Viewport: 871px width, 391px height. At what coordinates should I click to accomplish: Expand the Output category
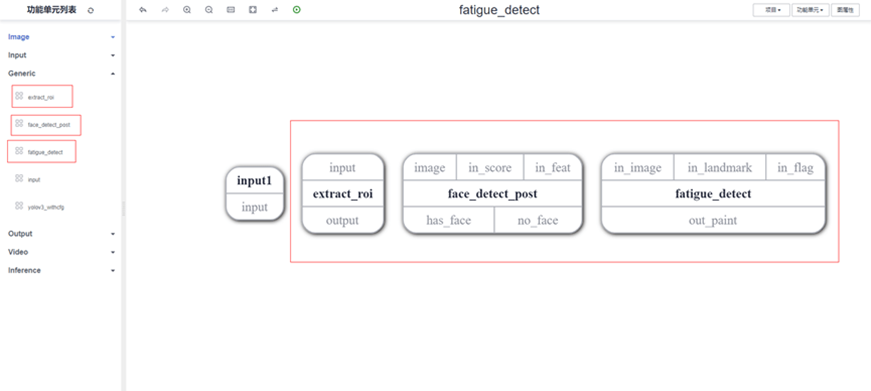113,234
